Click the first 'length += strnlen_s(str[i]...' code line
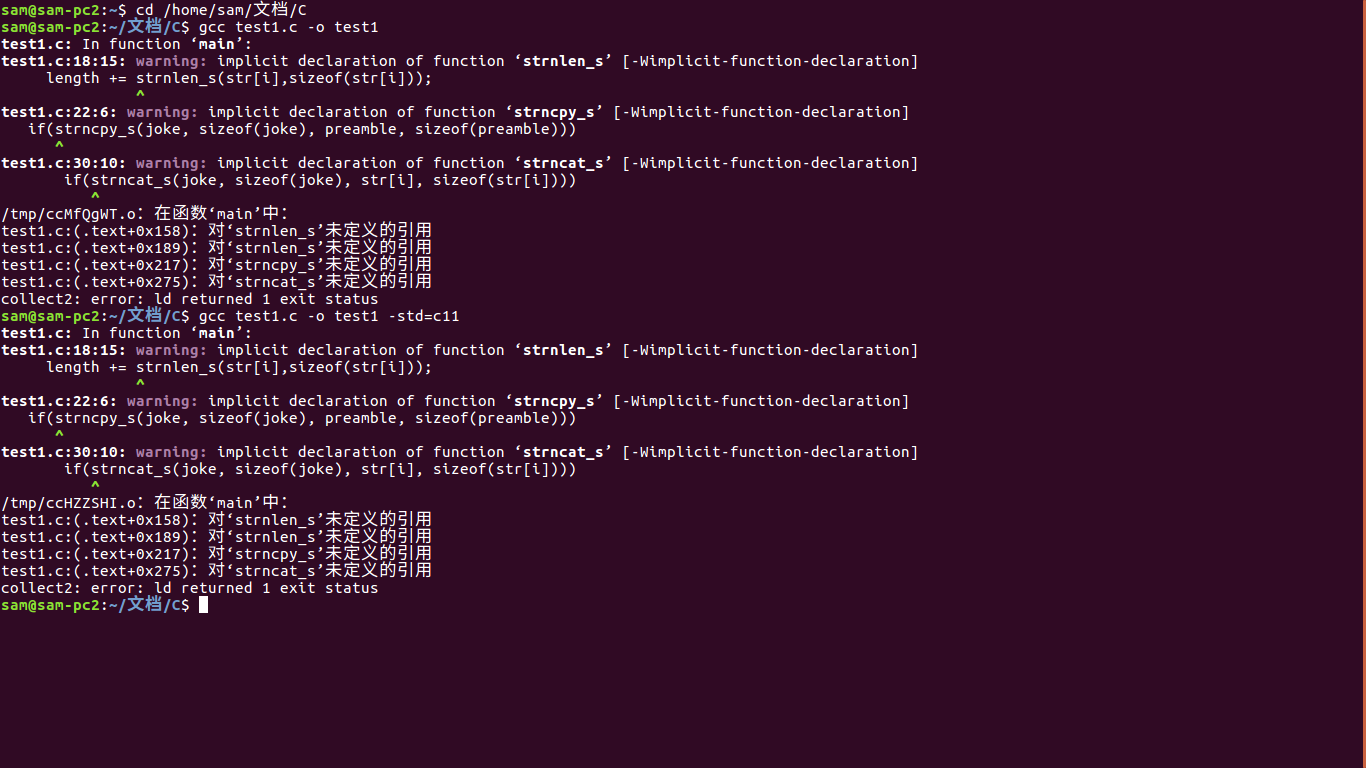 tap(239, 78)
